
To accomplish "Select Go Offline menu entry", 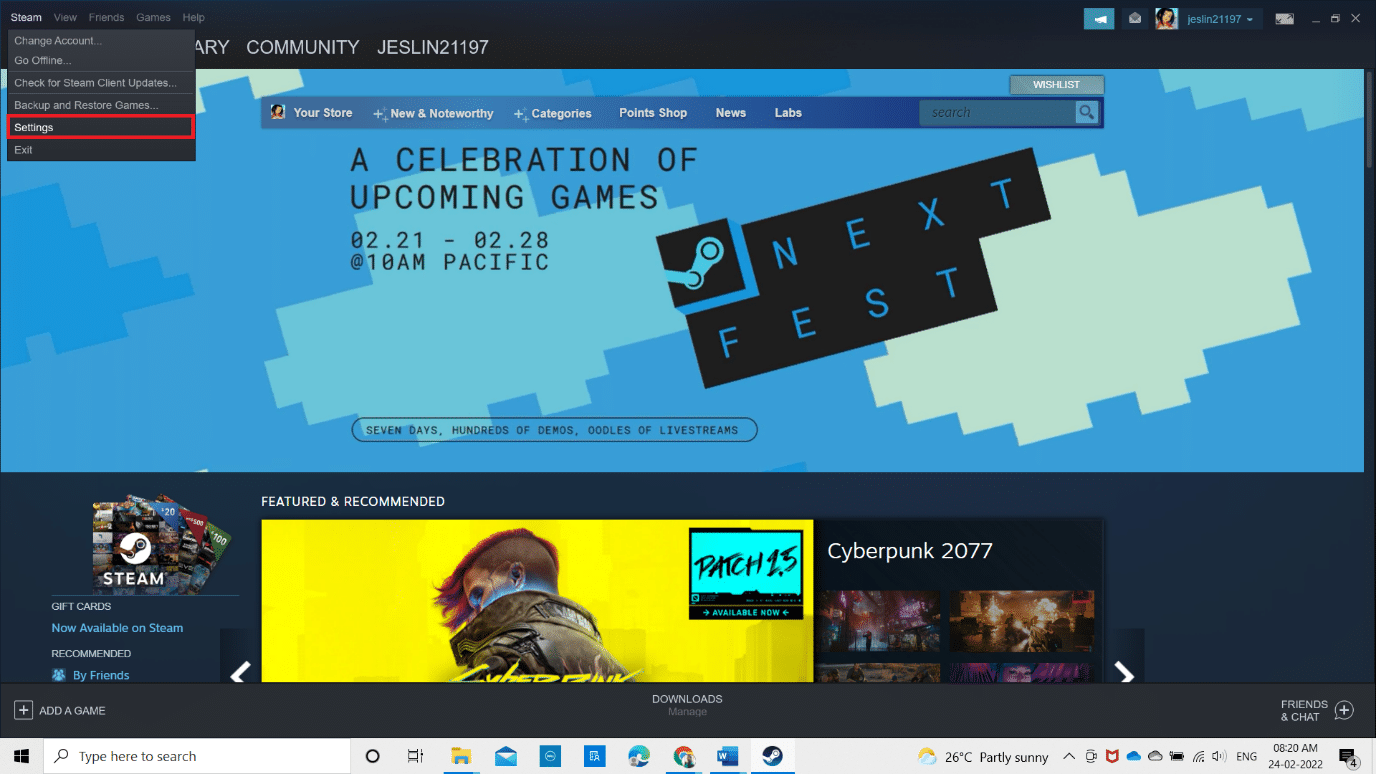I will click(101, 61).
